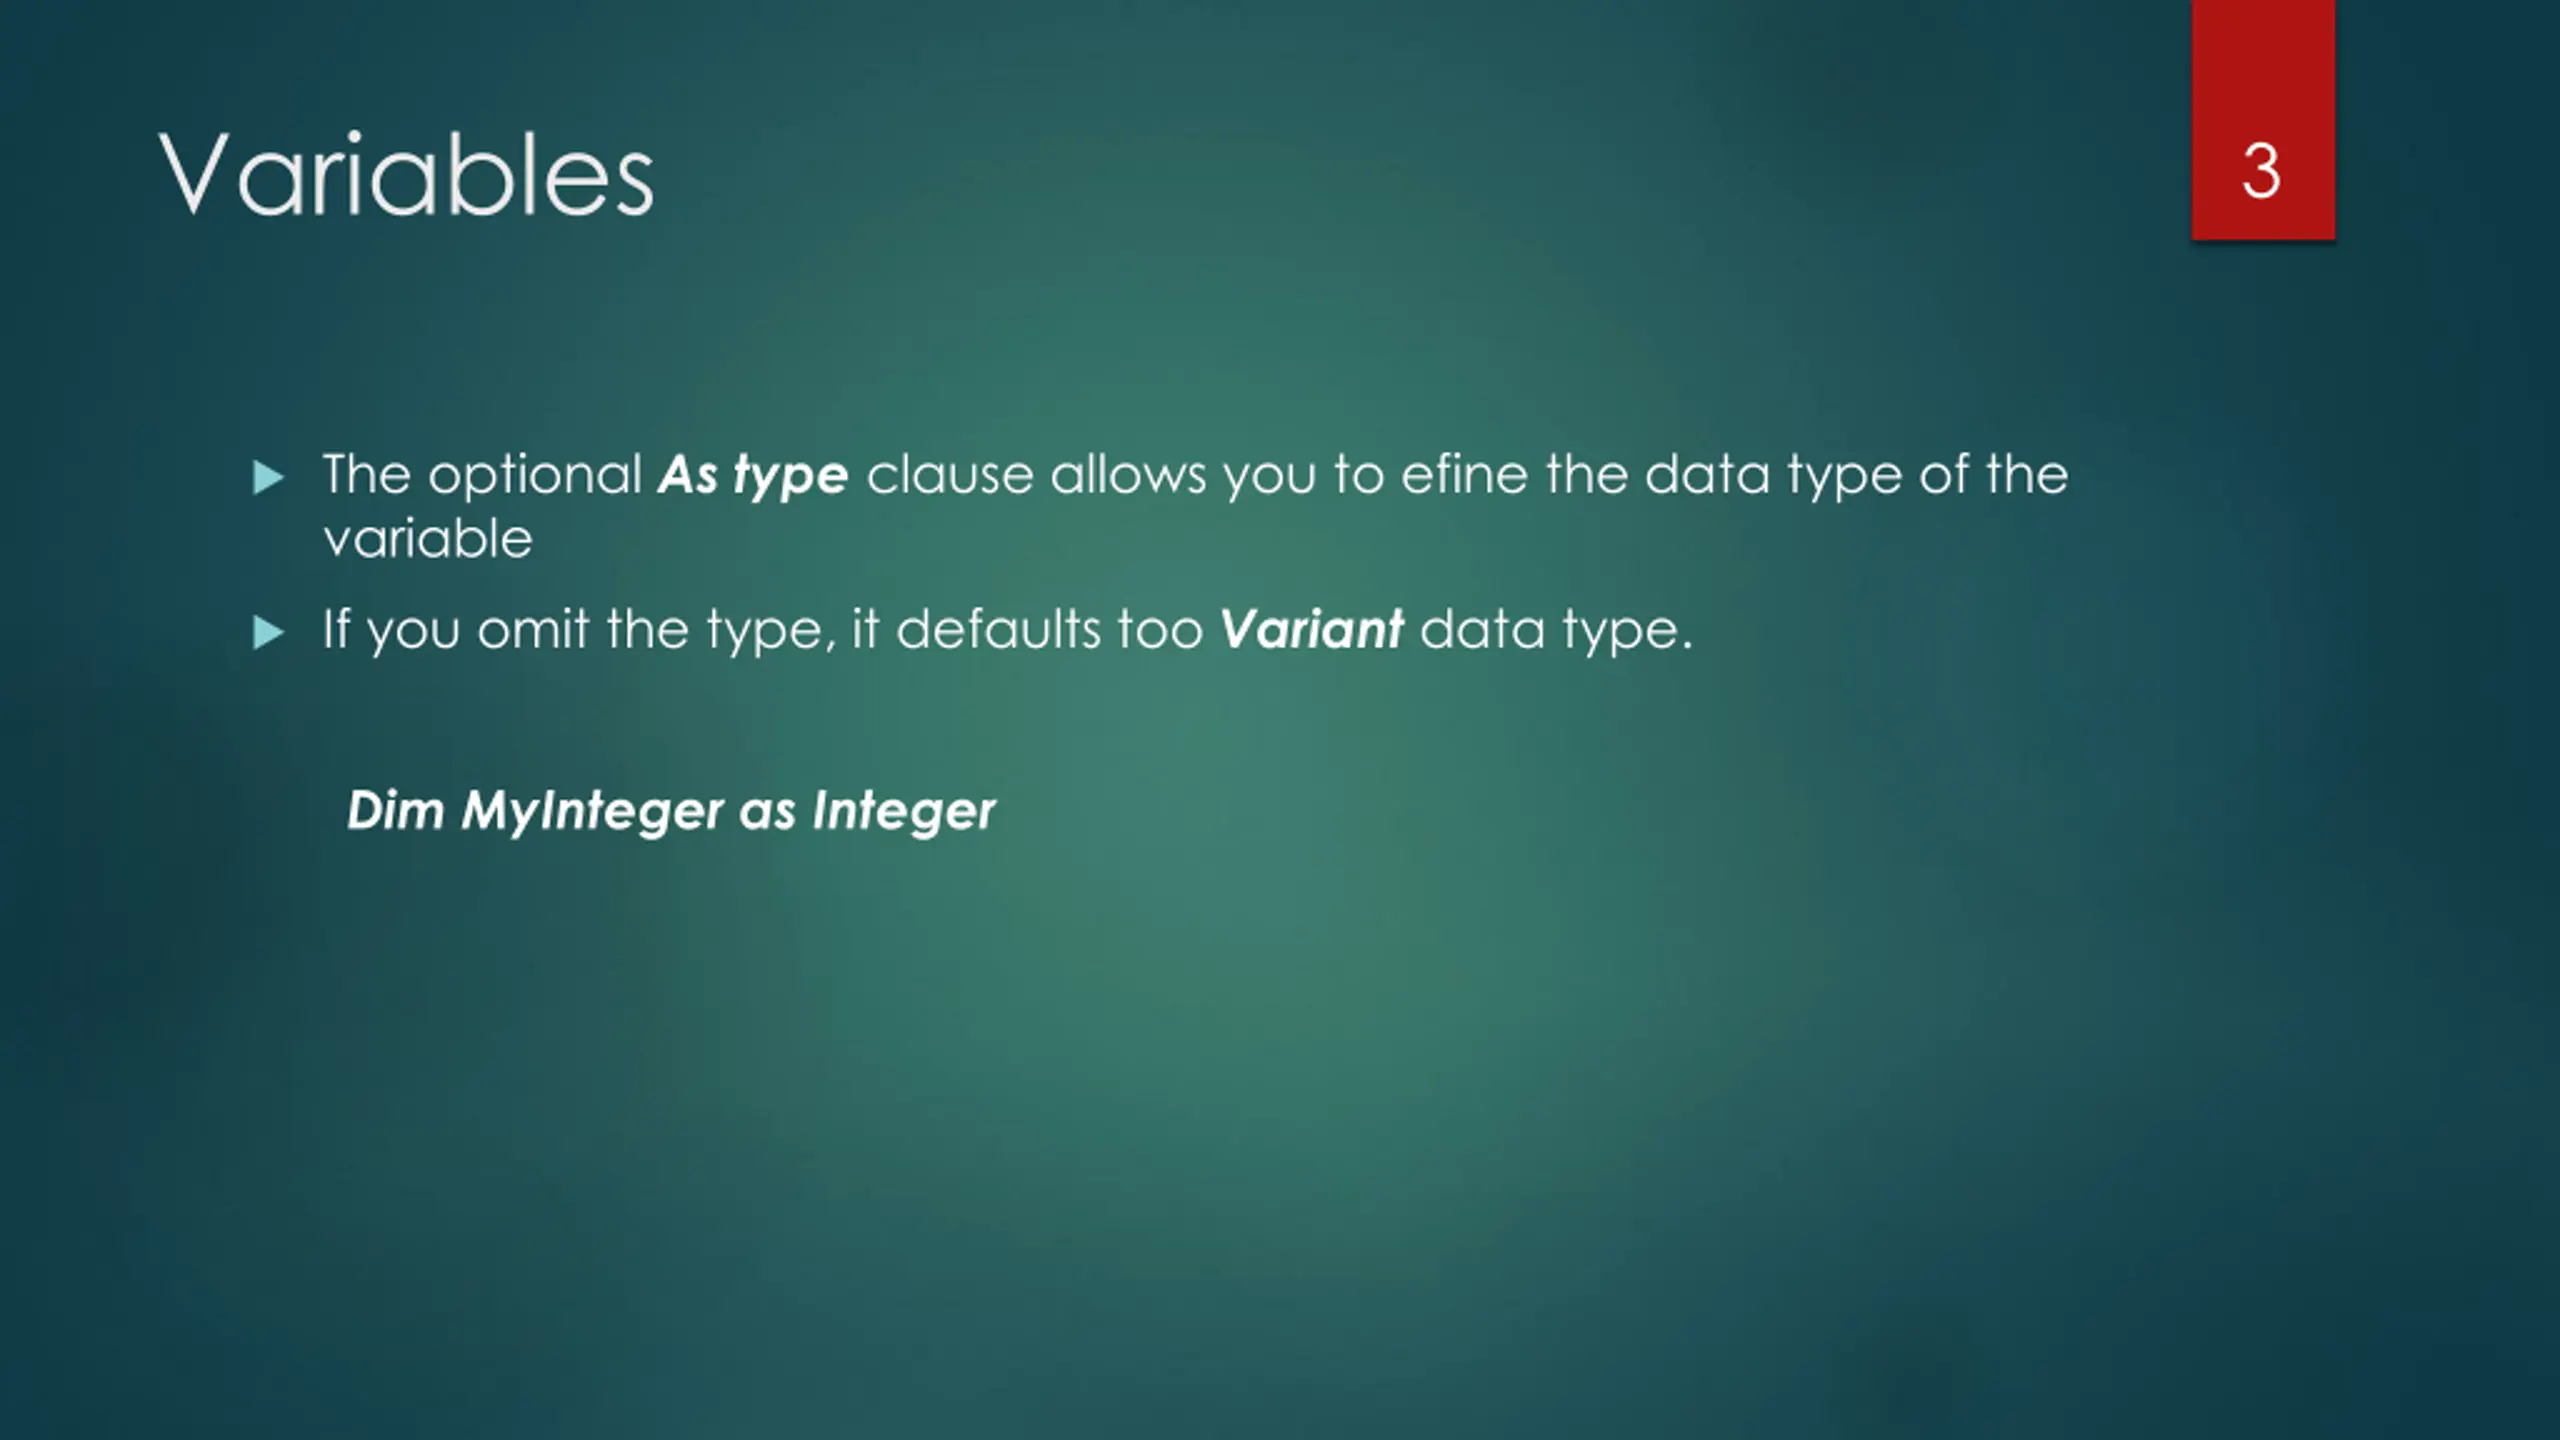Click "data type." ending the second bullet
Viewport: 2560px width, 1440px height.
(x=1557, y=632)
